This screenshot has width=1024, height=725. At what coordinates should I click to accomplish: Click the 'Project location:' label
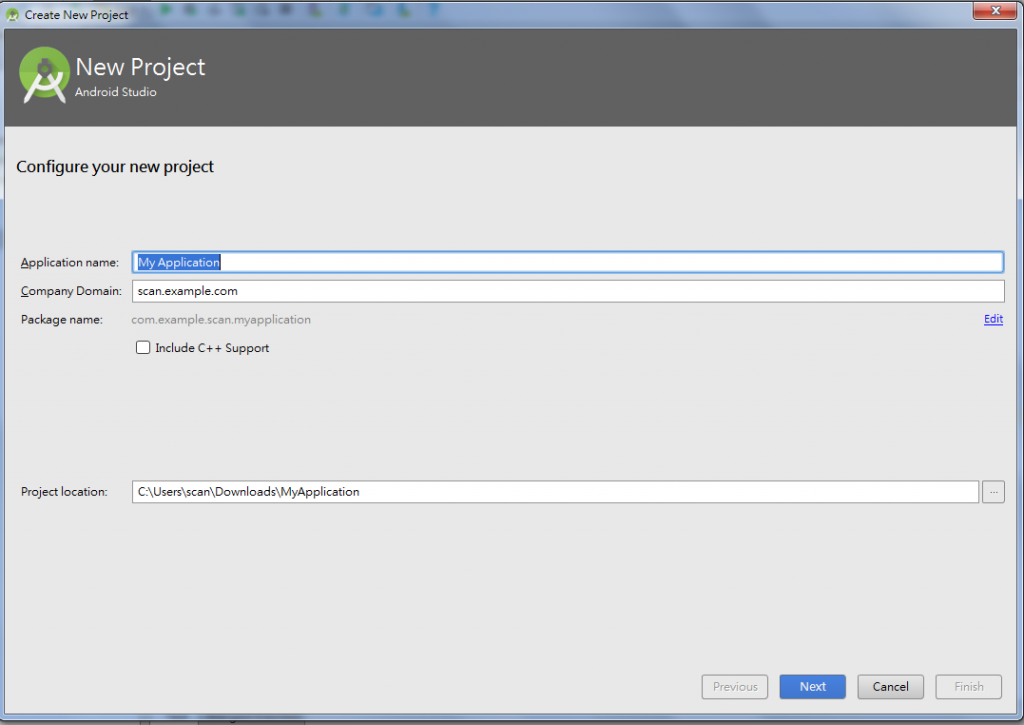(x=64, y=492)
